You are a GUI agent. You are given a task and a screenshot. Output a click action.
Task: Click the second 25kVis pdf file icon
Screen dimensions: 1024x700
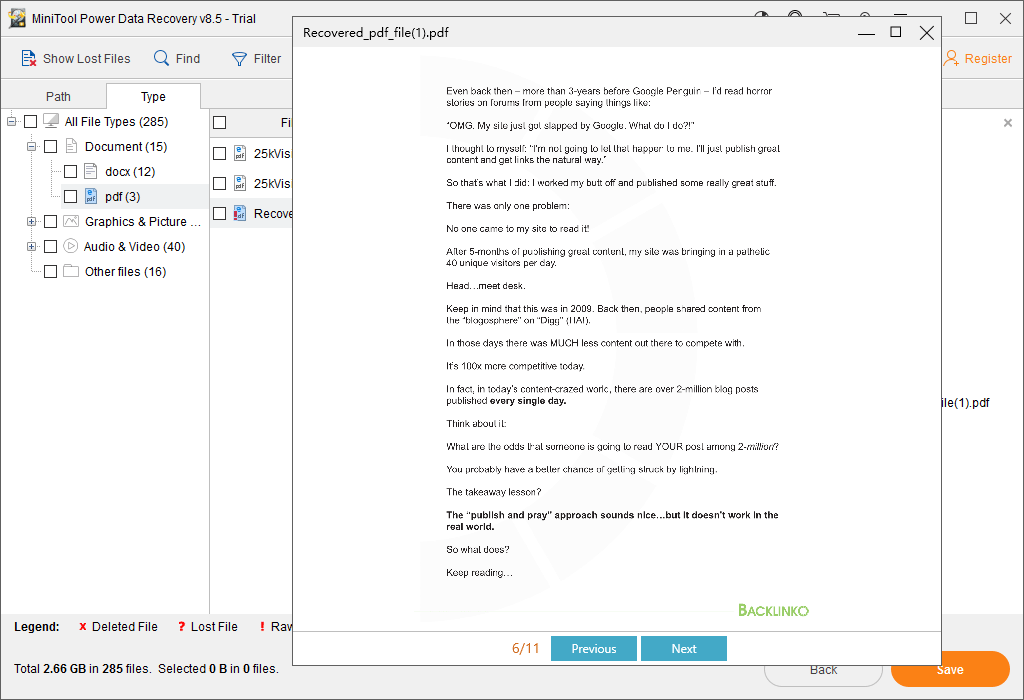click(x=240, y=183)
